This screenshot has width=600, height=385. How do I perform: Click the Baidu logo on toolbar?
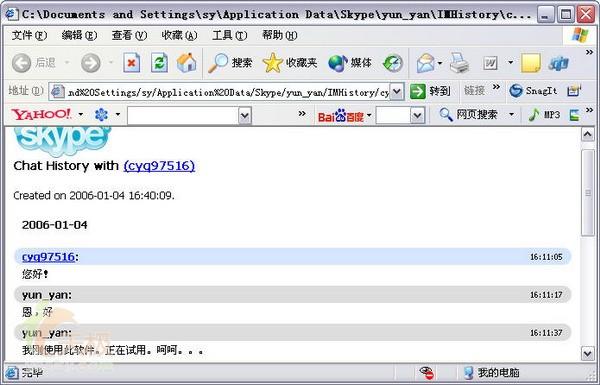click(341, 115)
